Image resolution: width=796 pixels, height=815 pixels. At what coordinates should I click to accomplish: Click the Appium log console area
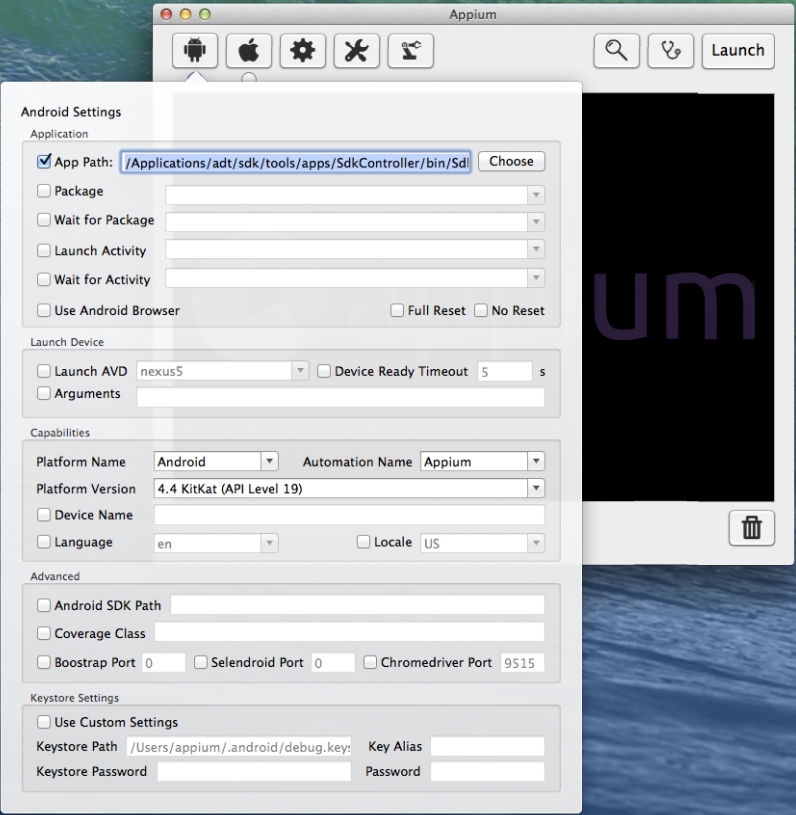point(678,297)
